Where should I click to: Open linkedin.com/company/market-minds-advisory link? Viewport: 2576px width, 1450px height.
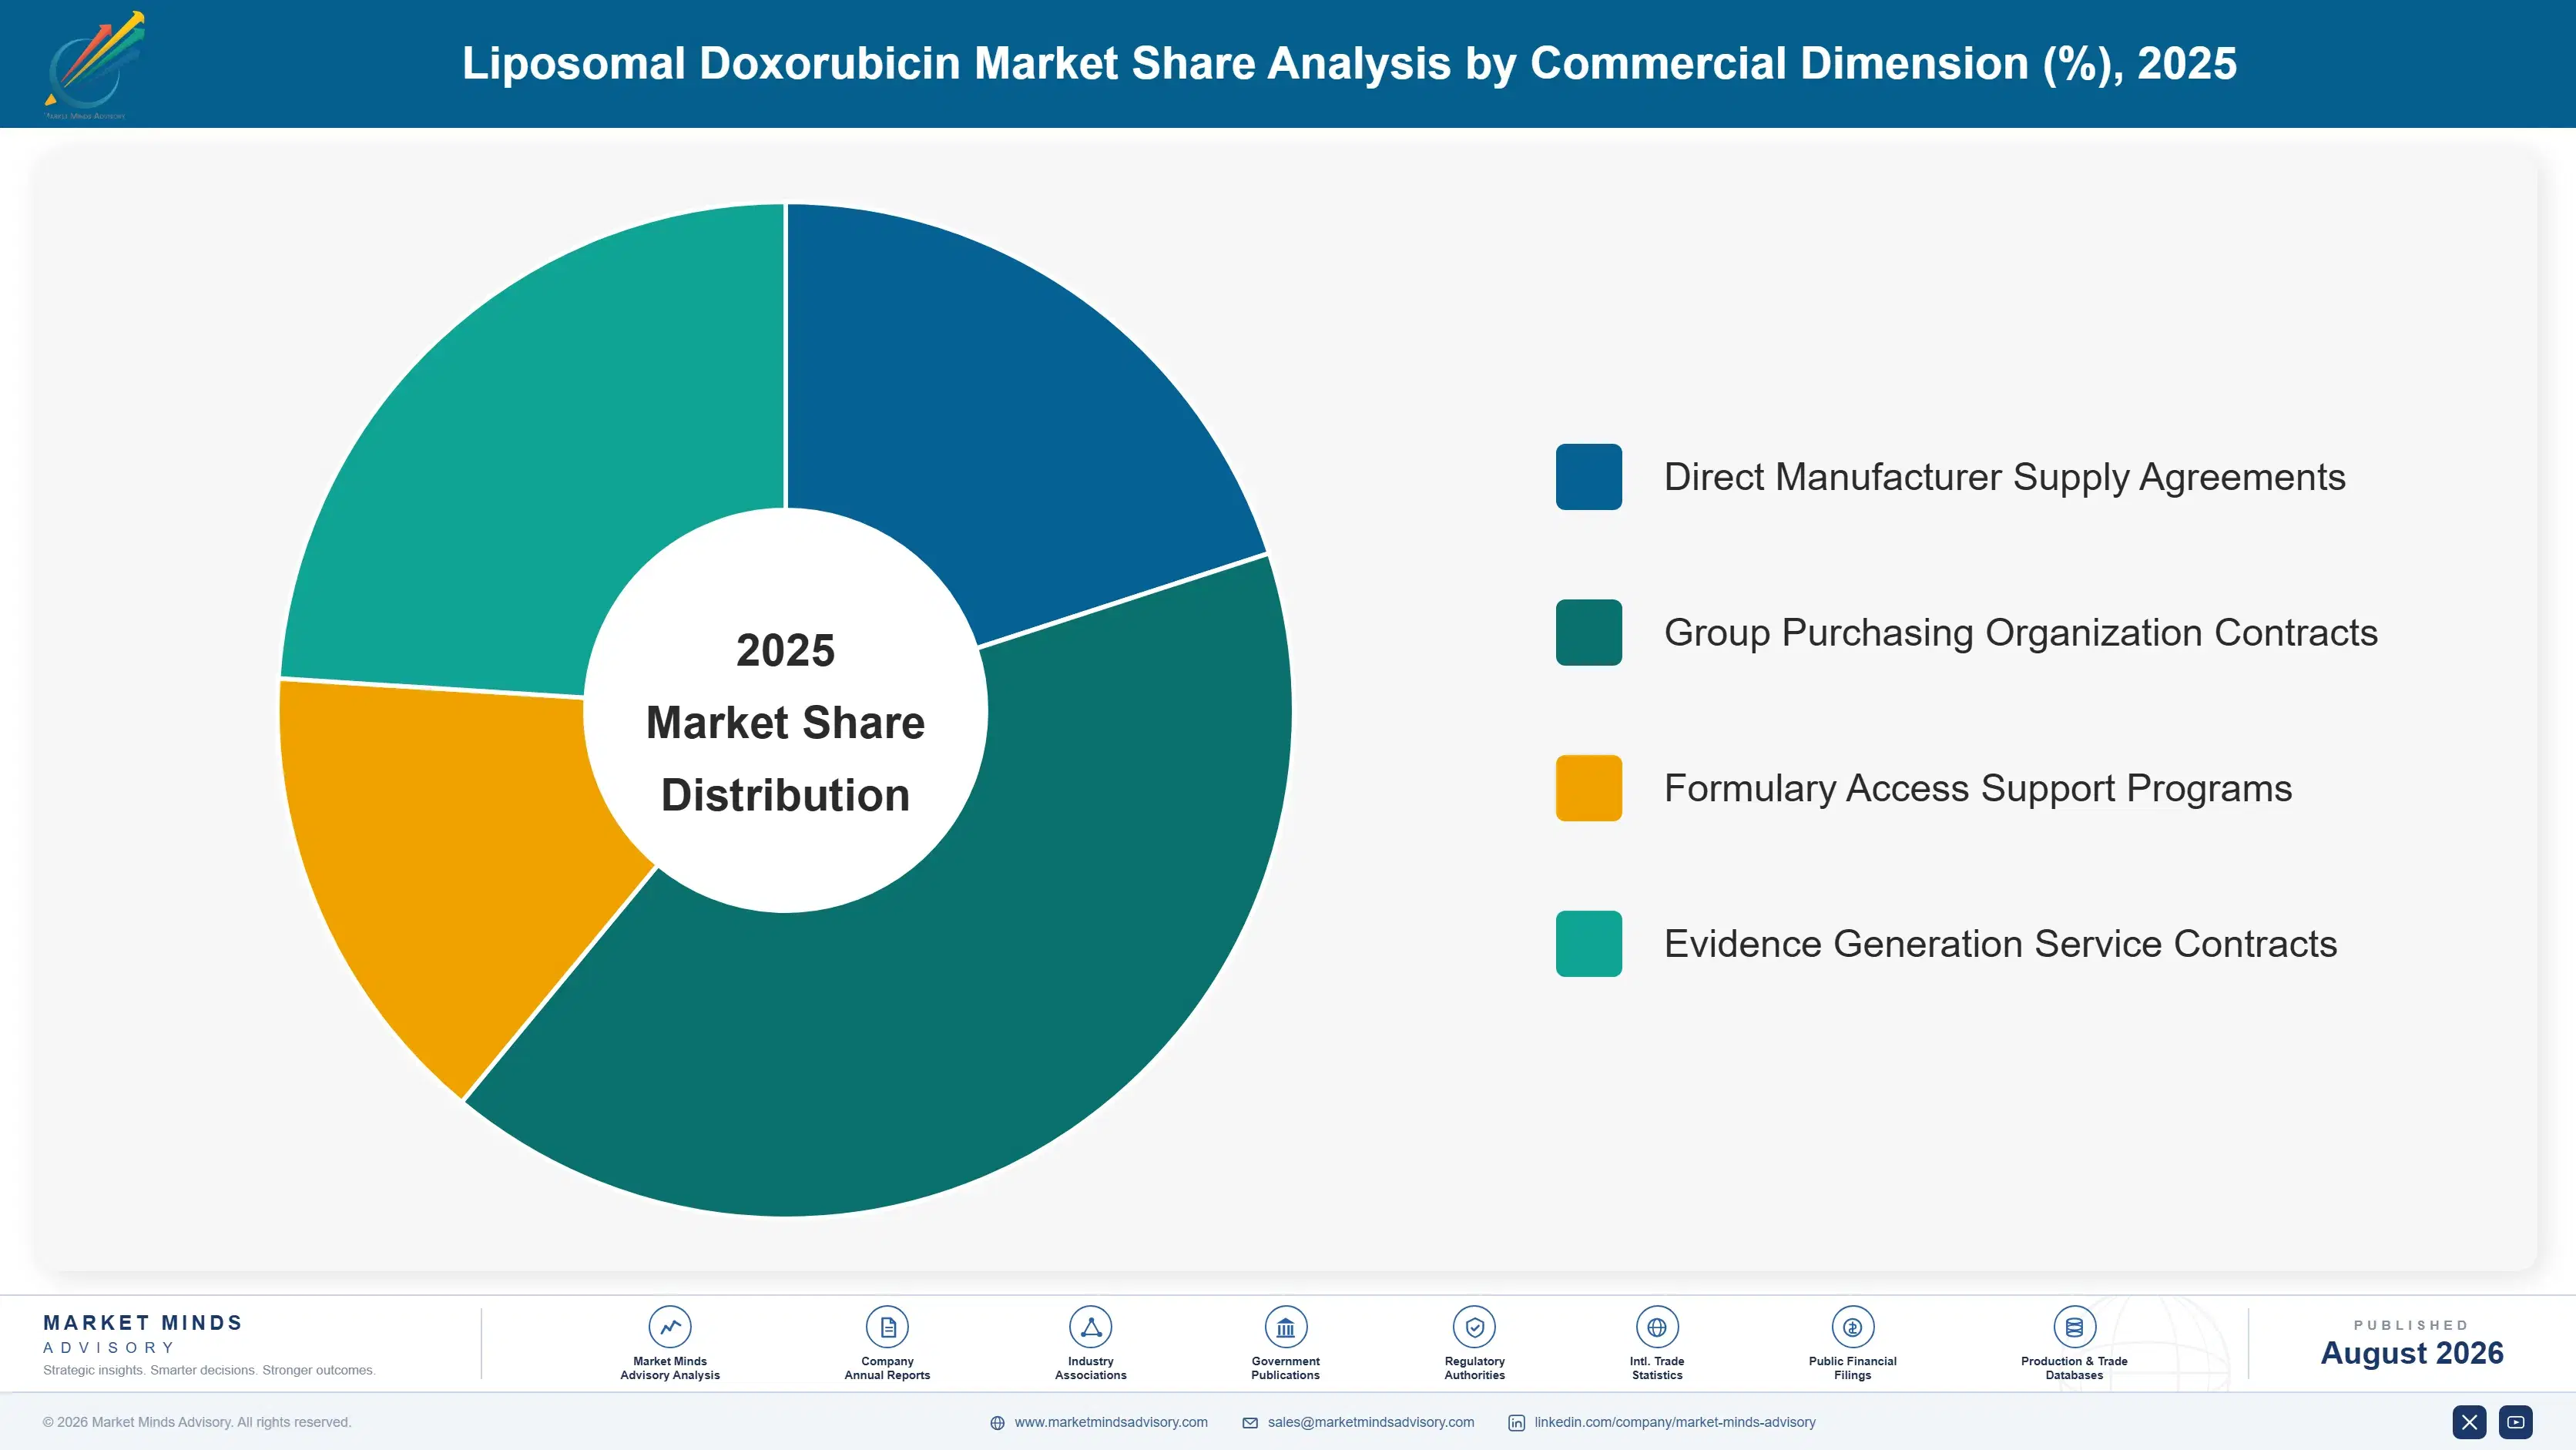pos(1675,1422)
